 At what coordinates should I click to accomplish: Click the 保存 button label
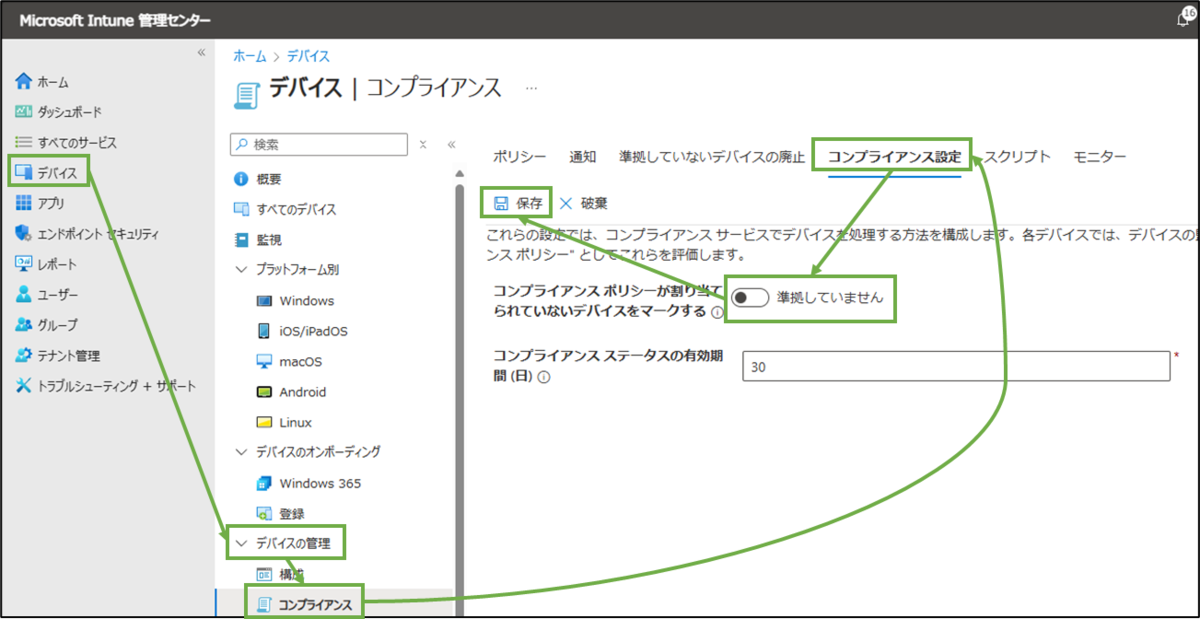[x=529, y=203]
